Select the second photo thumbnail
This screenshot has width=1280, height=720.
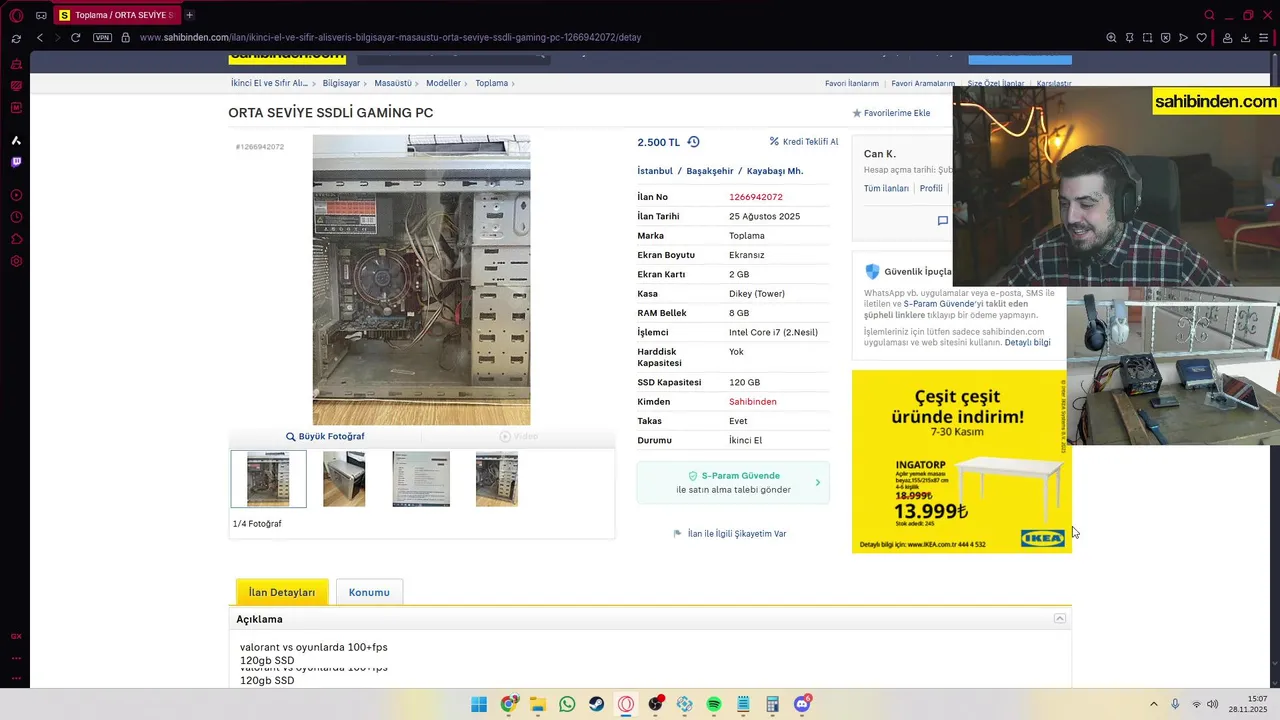344,479
